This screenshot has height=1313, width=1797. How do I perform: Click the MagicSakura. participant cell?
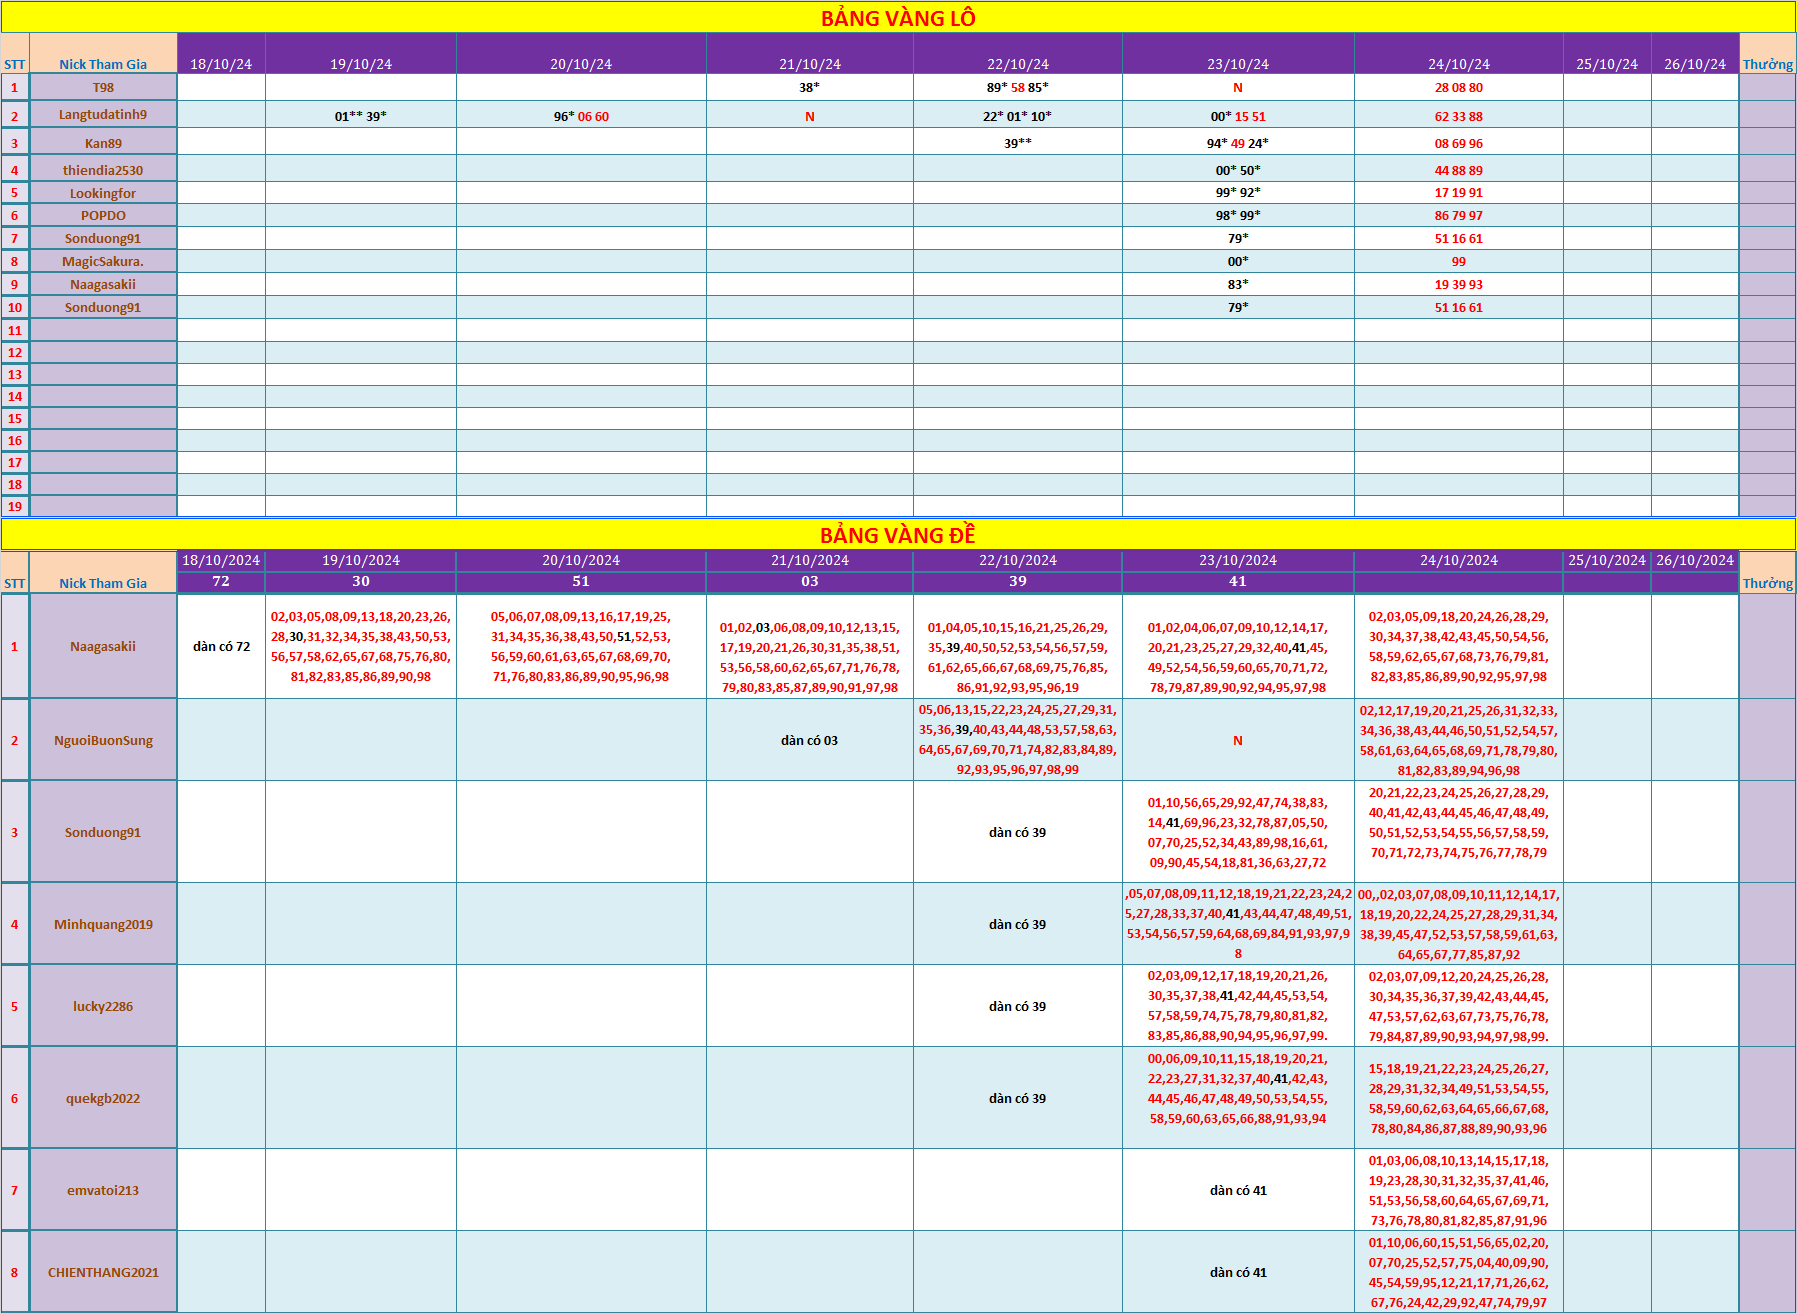[x=103, y=261]
